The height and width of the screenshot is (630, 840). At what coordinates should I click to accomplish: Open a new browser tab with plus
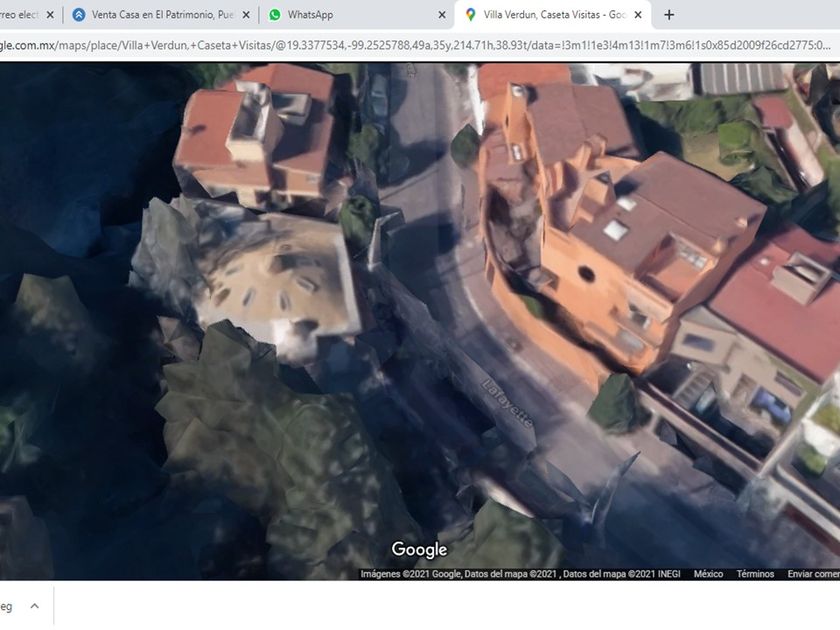[669, 15]
